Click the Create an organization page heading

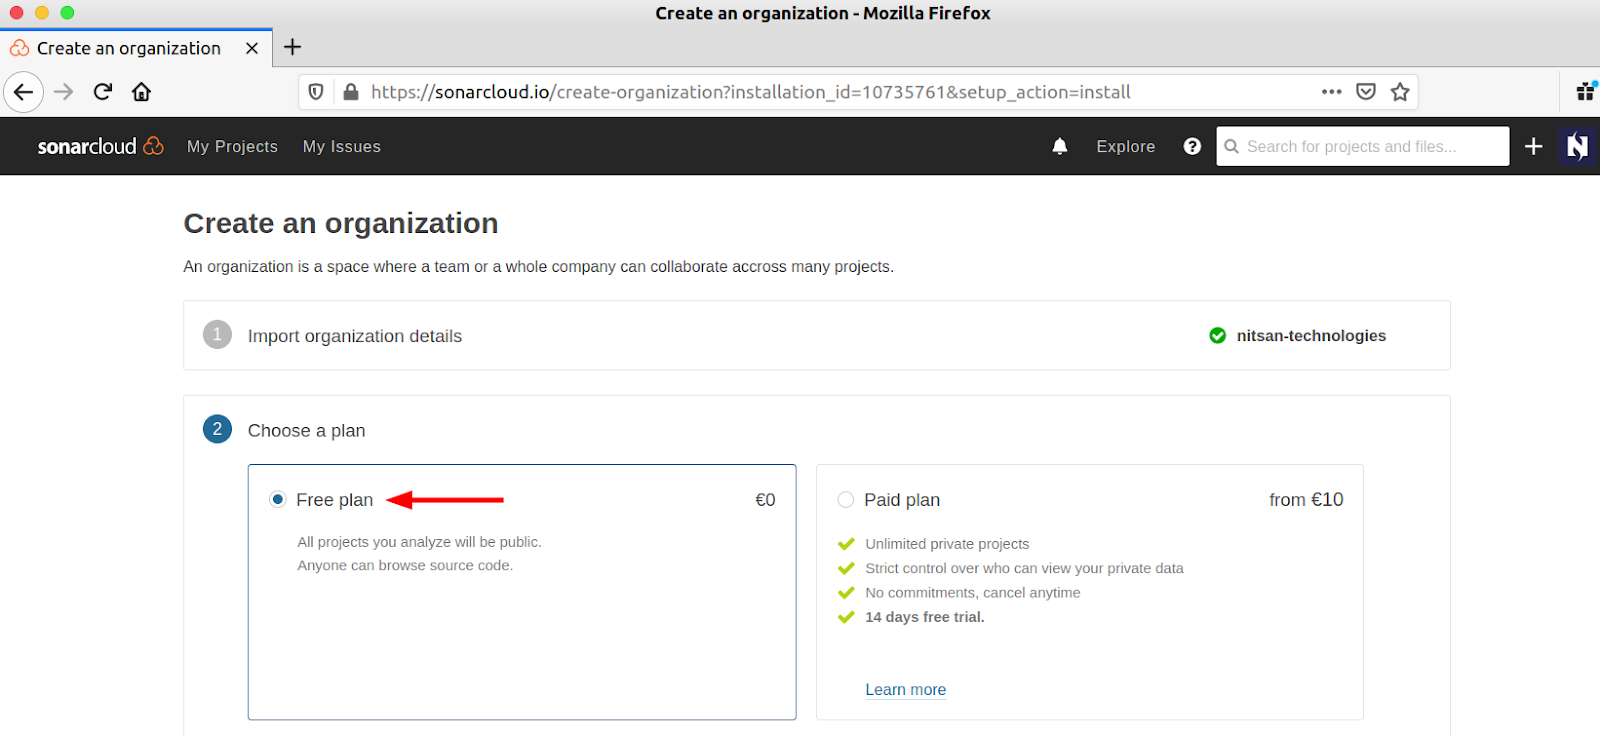click(341, 223)
